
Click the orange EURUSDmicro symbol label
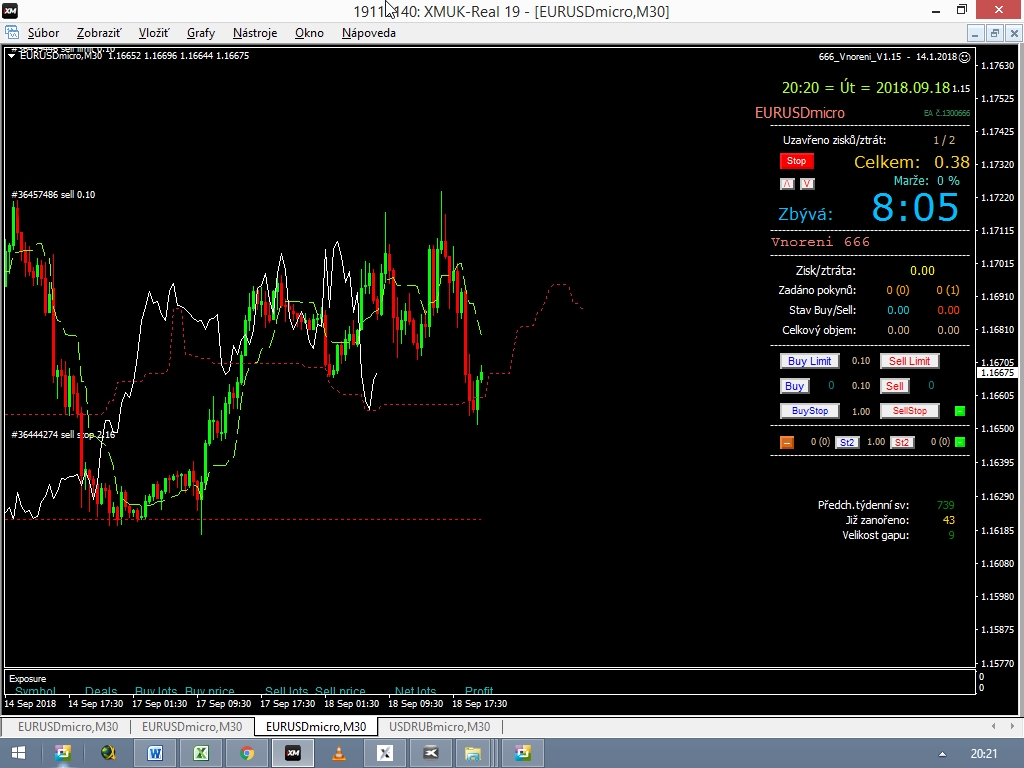(x=799, y=113)
